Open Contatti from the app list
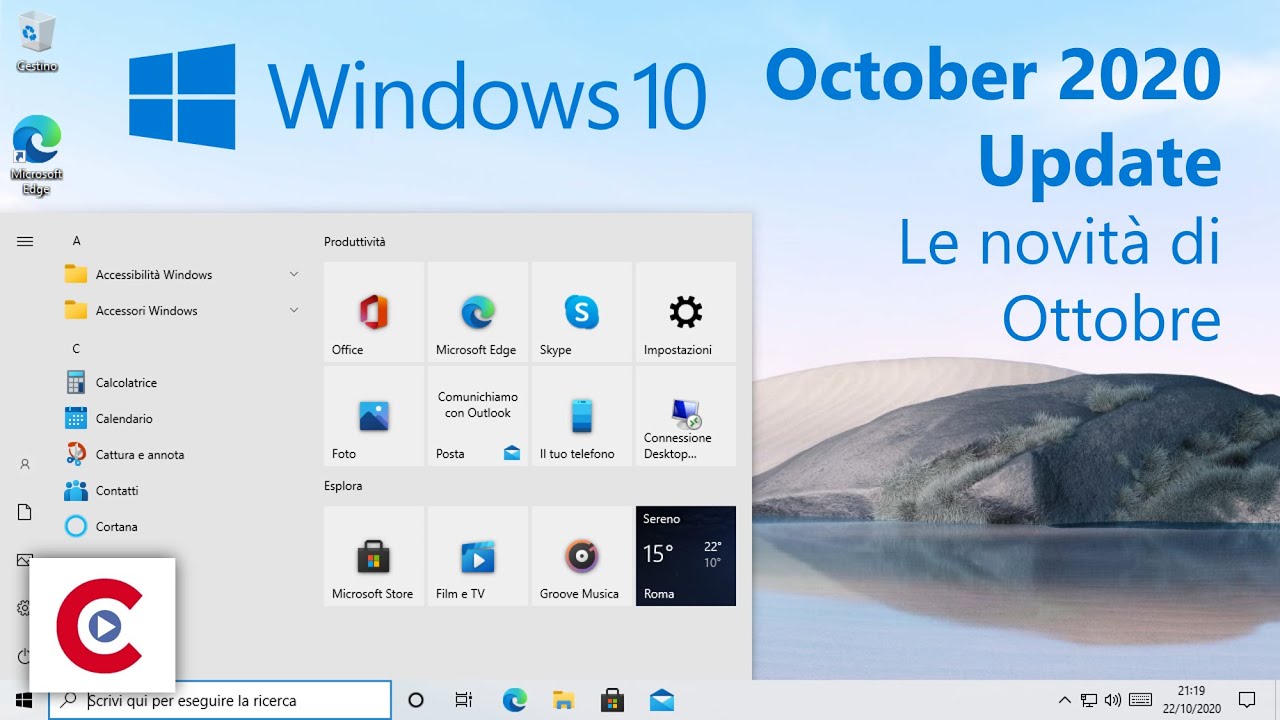The width and height of the screenshot is (1280, 720). (x=182, y=491)
